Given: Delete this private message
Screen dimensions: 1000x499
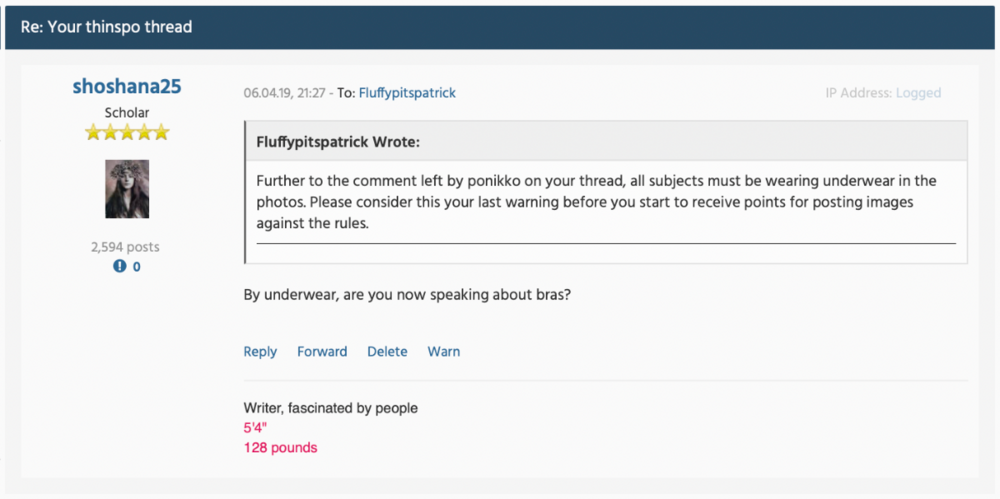Looking at the screenshot, I should point(387,352).
